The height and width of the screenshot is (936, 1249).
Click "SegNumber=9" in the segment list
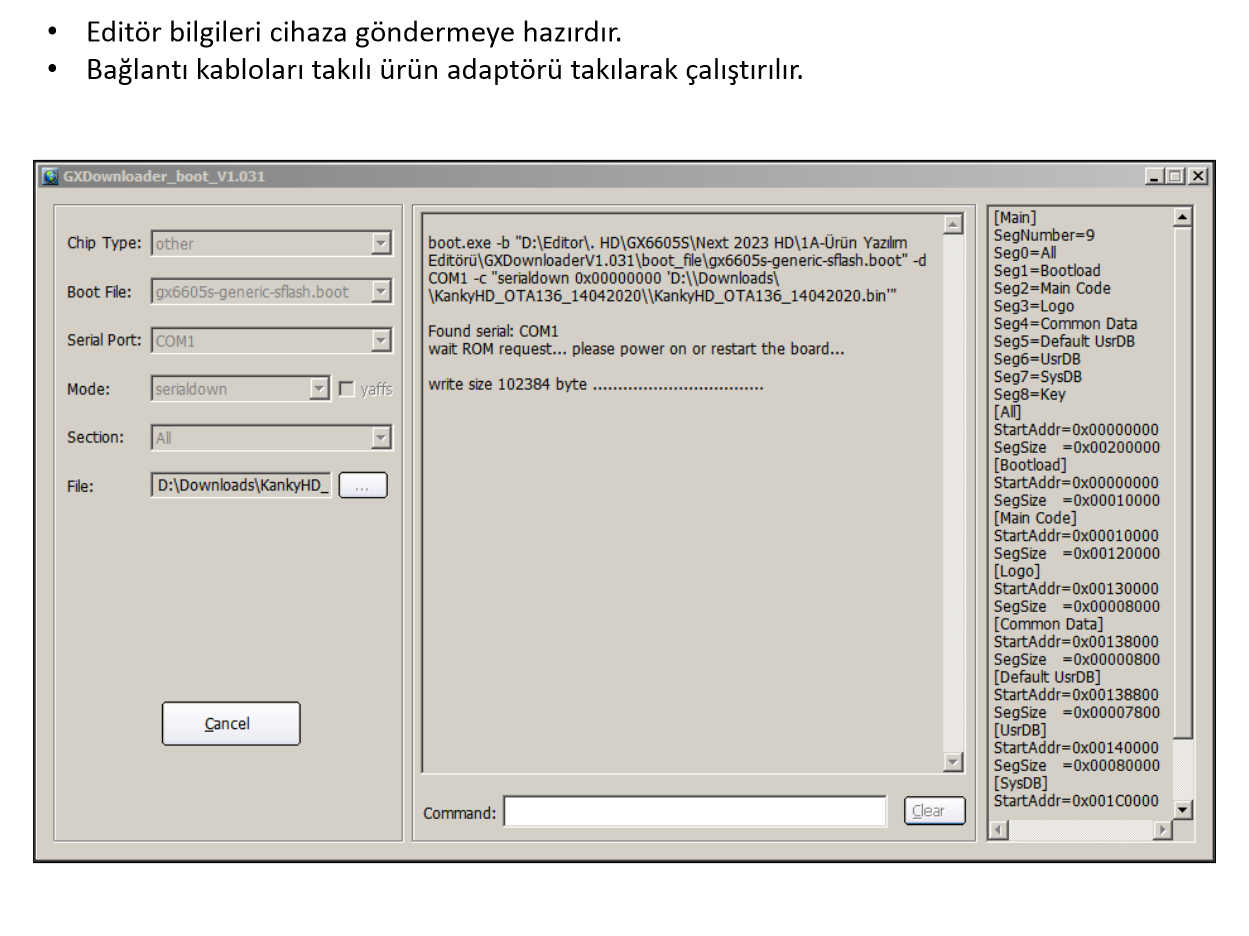coord(1044,235)
